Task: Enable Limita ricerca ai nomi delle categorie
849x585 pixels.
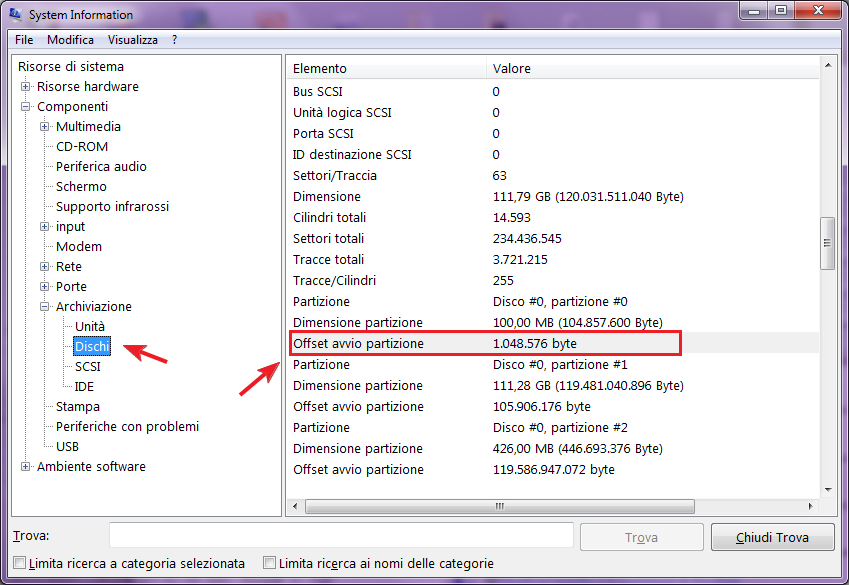Action: coord(269,563)
